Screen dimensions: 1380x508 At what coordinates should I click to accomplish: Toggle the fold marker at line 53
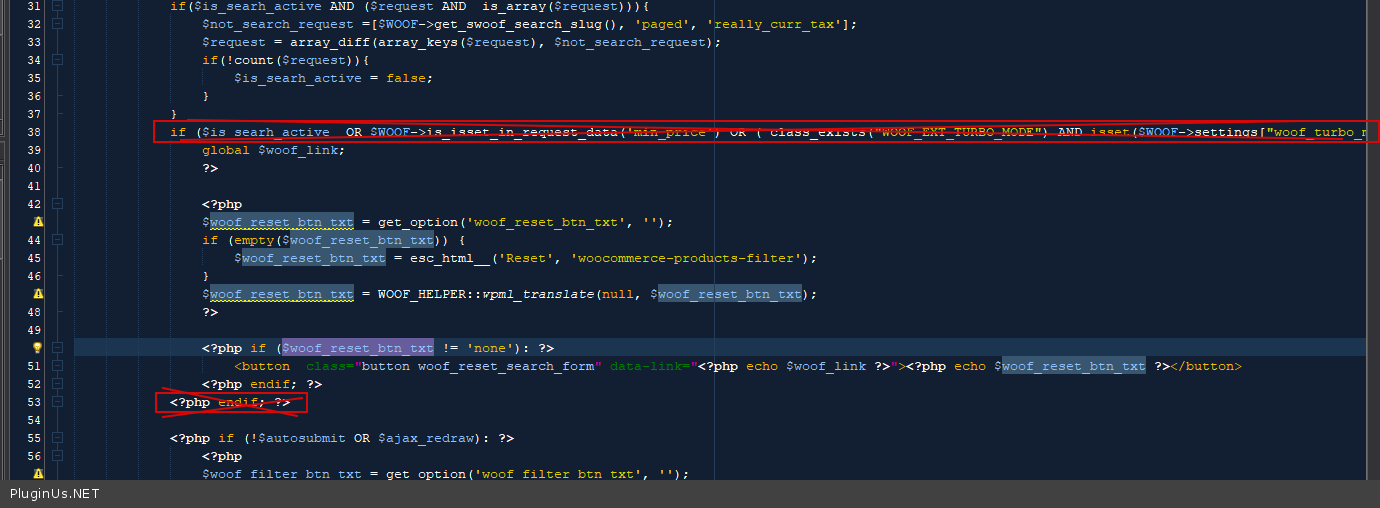[57, 402]
